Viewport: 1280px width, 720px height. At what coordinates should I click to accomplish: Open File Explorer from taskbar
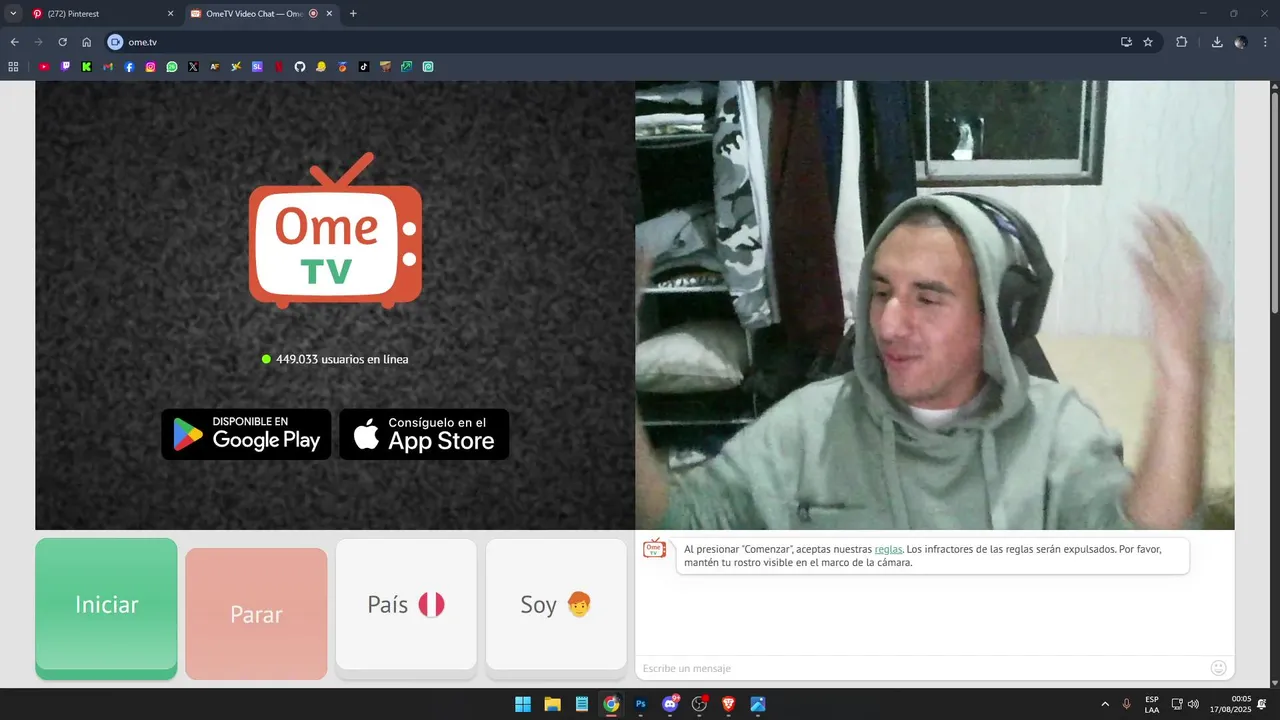[552, 704]
